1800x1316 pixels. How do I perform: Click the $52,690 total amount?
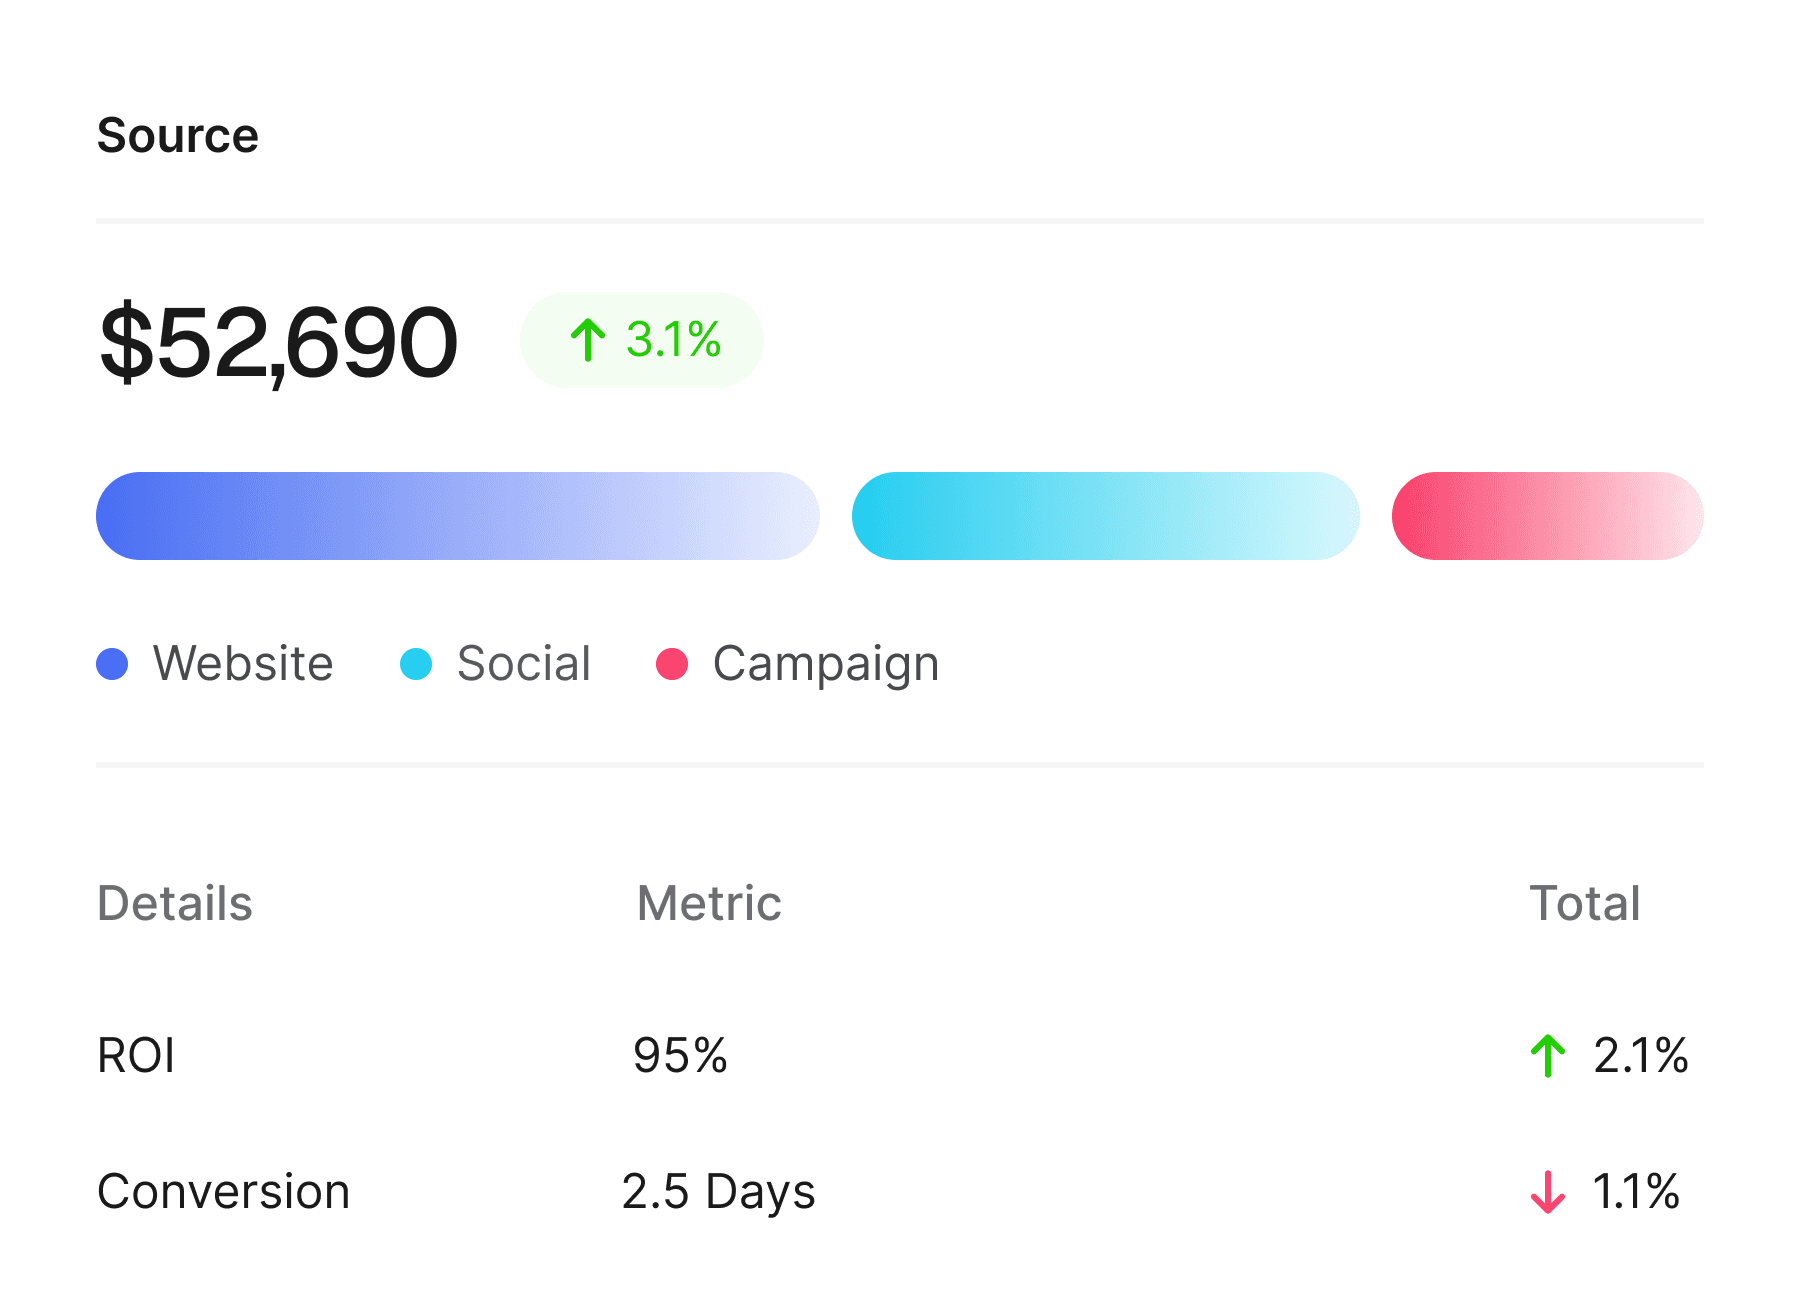pyautogui.click(x=278, y=344)
